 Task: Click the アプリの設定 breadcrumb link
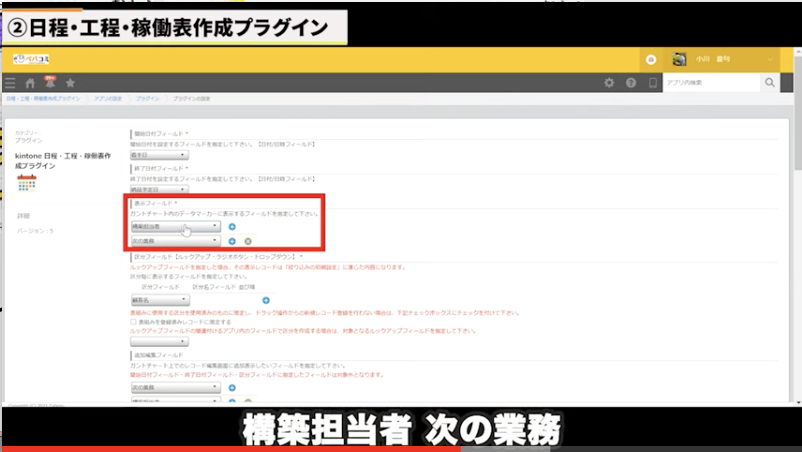pos(106,100)
